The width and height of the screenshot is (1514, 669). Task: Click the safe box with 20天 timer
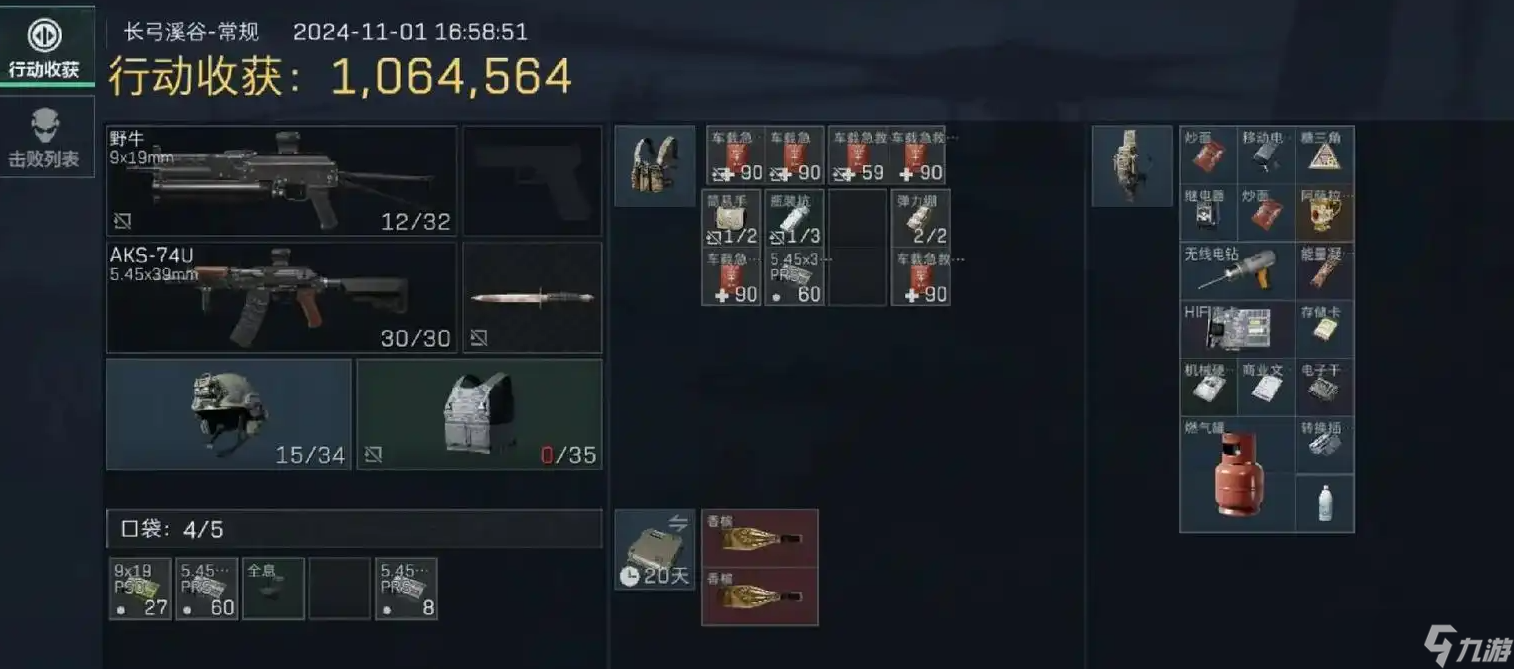coord(655,550)
